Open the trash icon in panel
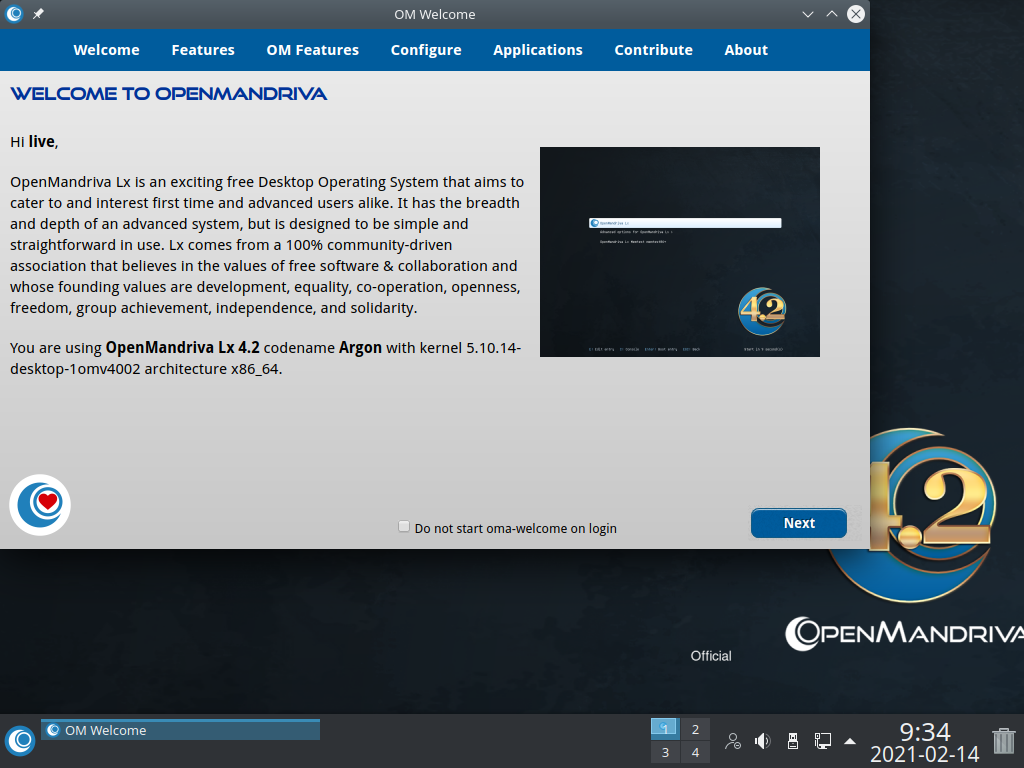1024x768 pixels. tap(1004, 741)
